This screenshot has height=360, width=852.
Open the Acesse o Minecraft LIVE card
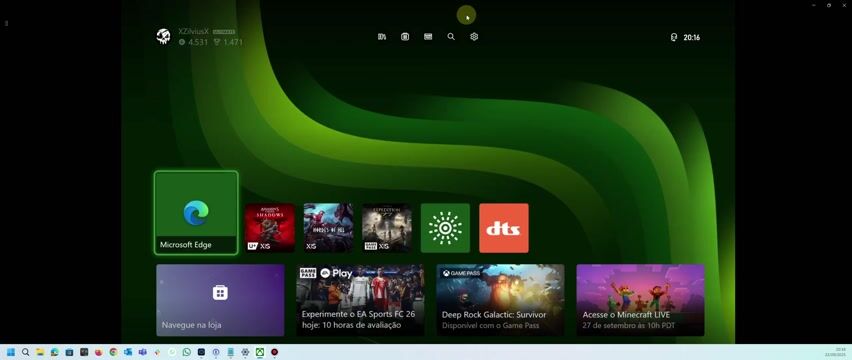[x=641, y=300]
